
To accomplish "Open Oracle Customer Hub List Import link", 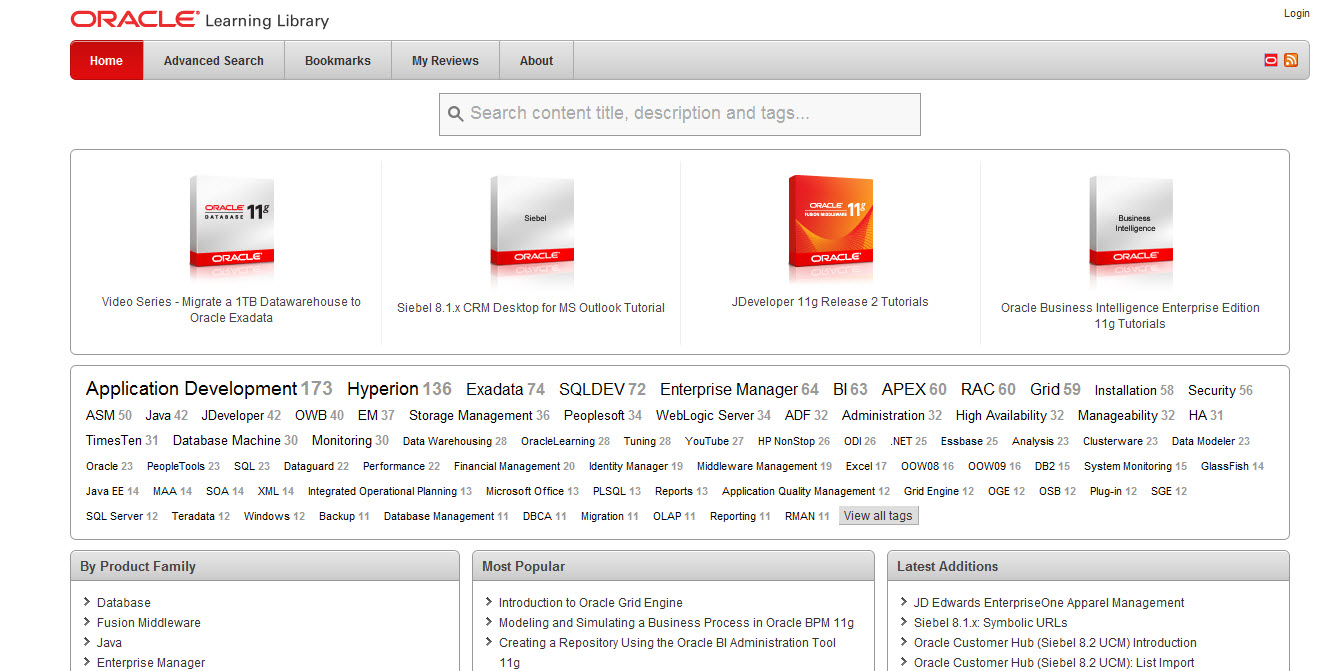I will pyautogui.click(x=1054, y=662).
